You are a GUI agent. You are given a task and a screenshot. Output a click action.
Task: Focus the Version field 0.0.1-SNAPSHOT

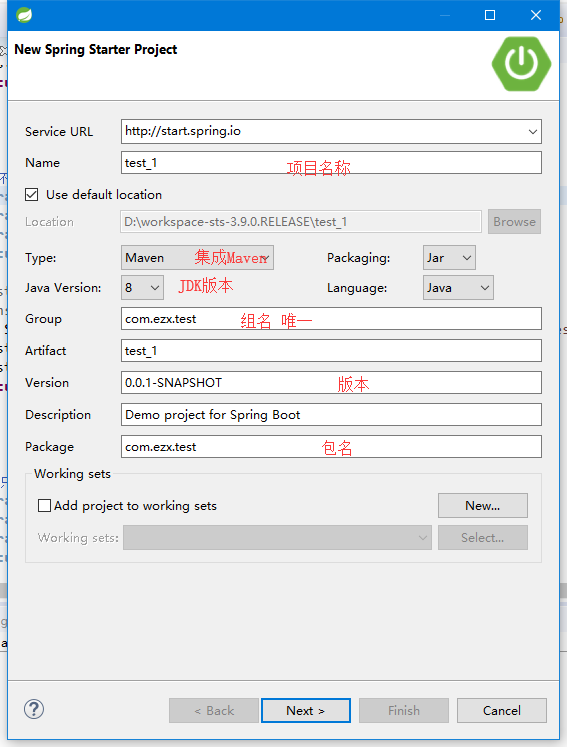(x=331, y=383)
